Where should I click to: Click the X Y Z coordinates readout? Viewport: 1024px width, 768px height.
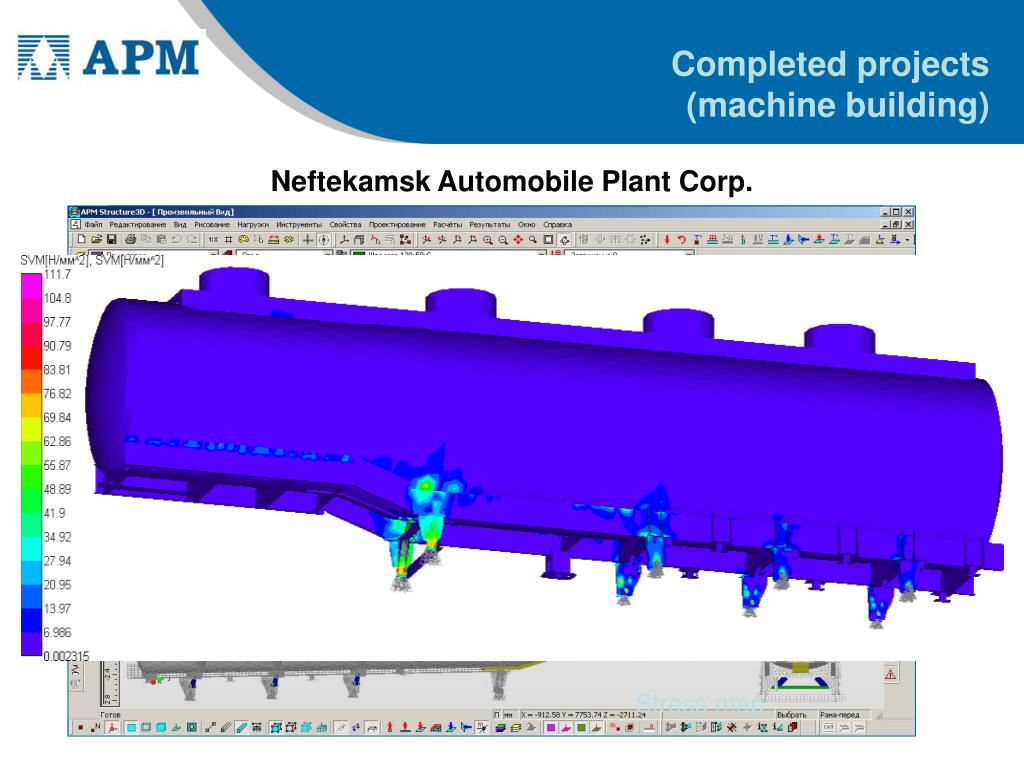[583, 714]
